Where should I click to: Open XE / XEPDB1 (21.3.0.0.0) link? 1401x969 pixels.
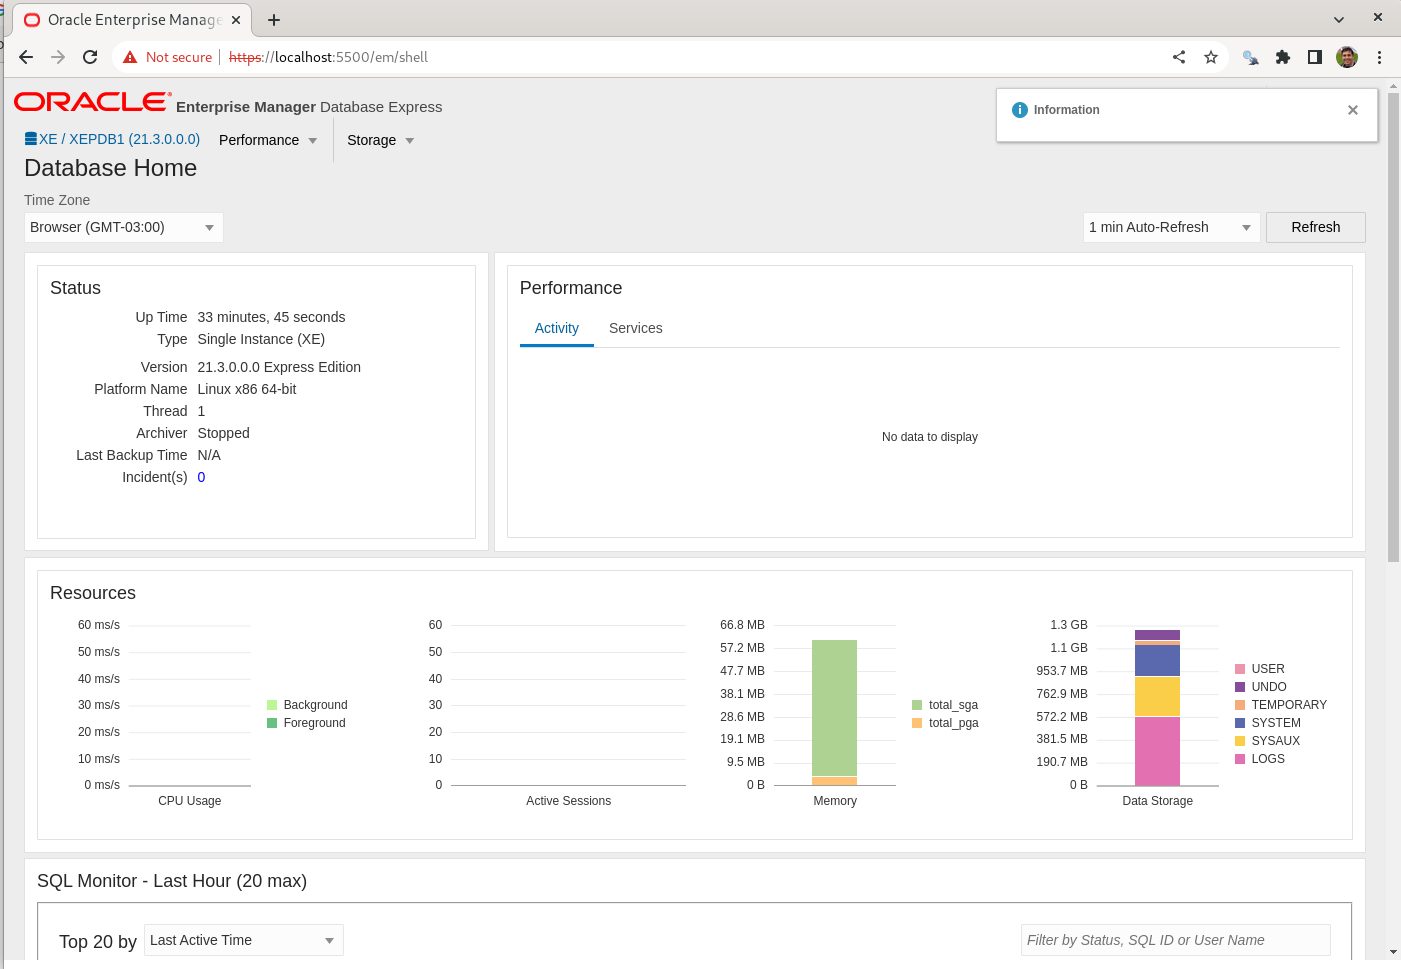pos(119,139)
